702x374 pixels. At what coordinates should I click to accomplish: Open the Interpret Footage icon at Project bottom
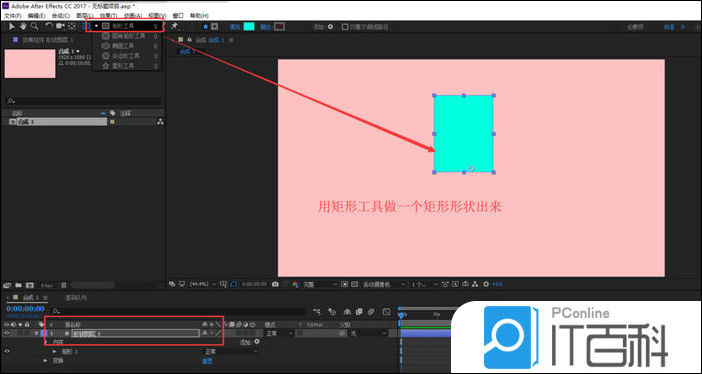(x=7, y=285)
